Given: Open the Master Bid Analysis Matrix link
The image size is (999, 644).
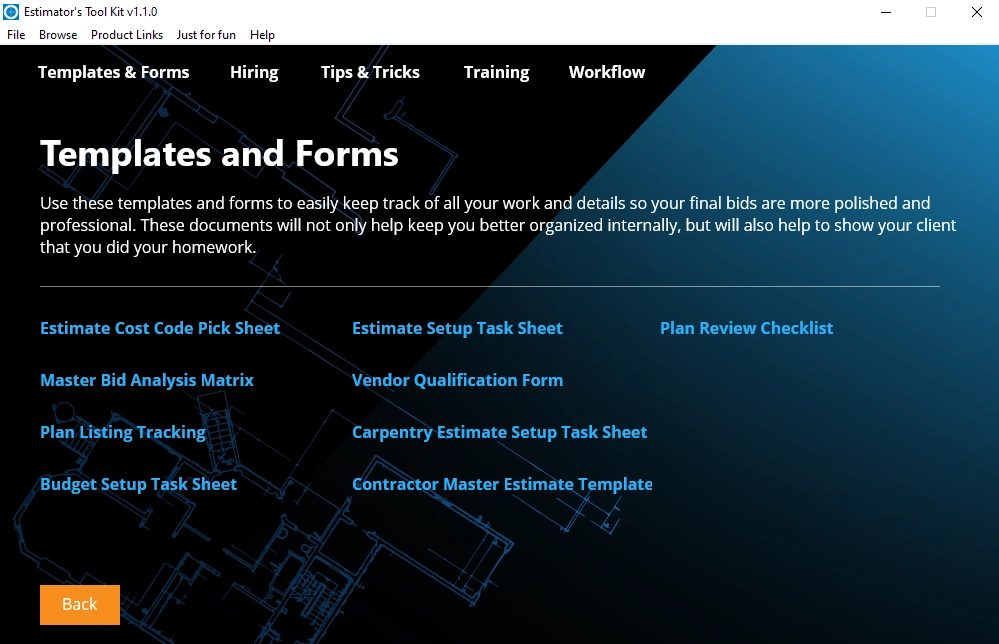Looking at the screenshot, I should (x=147, y=380).
